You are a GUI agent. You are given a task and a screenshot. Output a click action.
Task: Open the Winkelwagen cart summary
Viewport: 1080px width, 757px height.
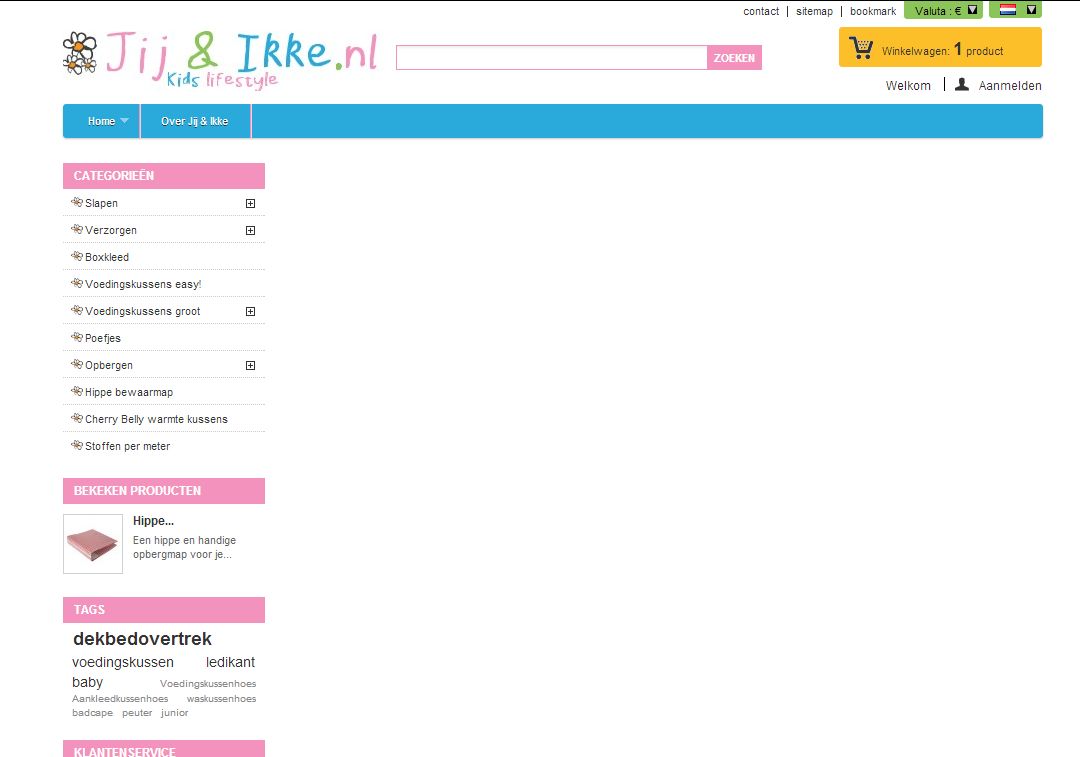click(940, 47)
